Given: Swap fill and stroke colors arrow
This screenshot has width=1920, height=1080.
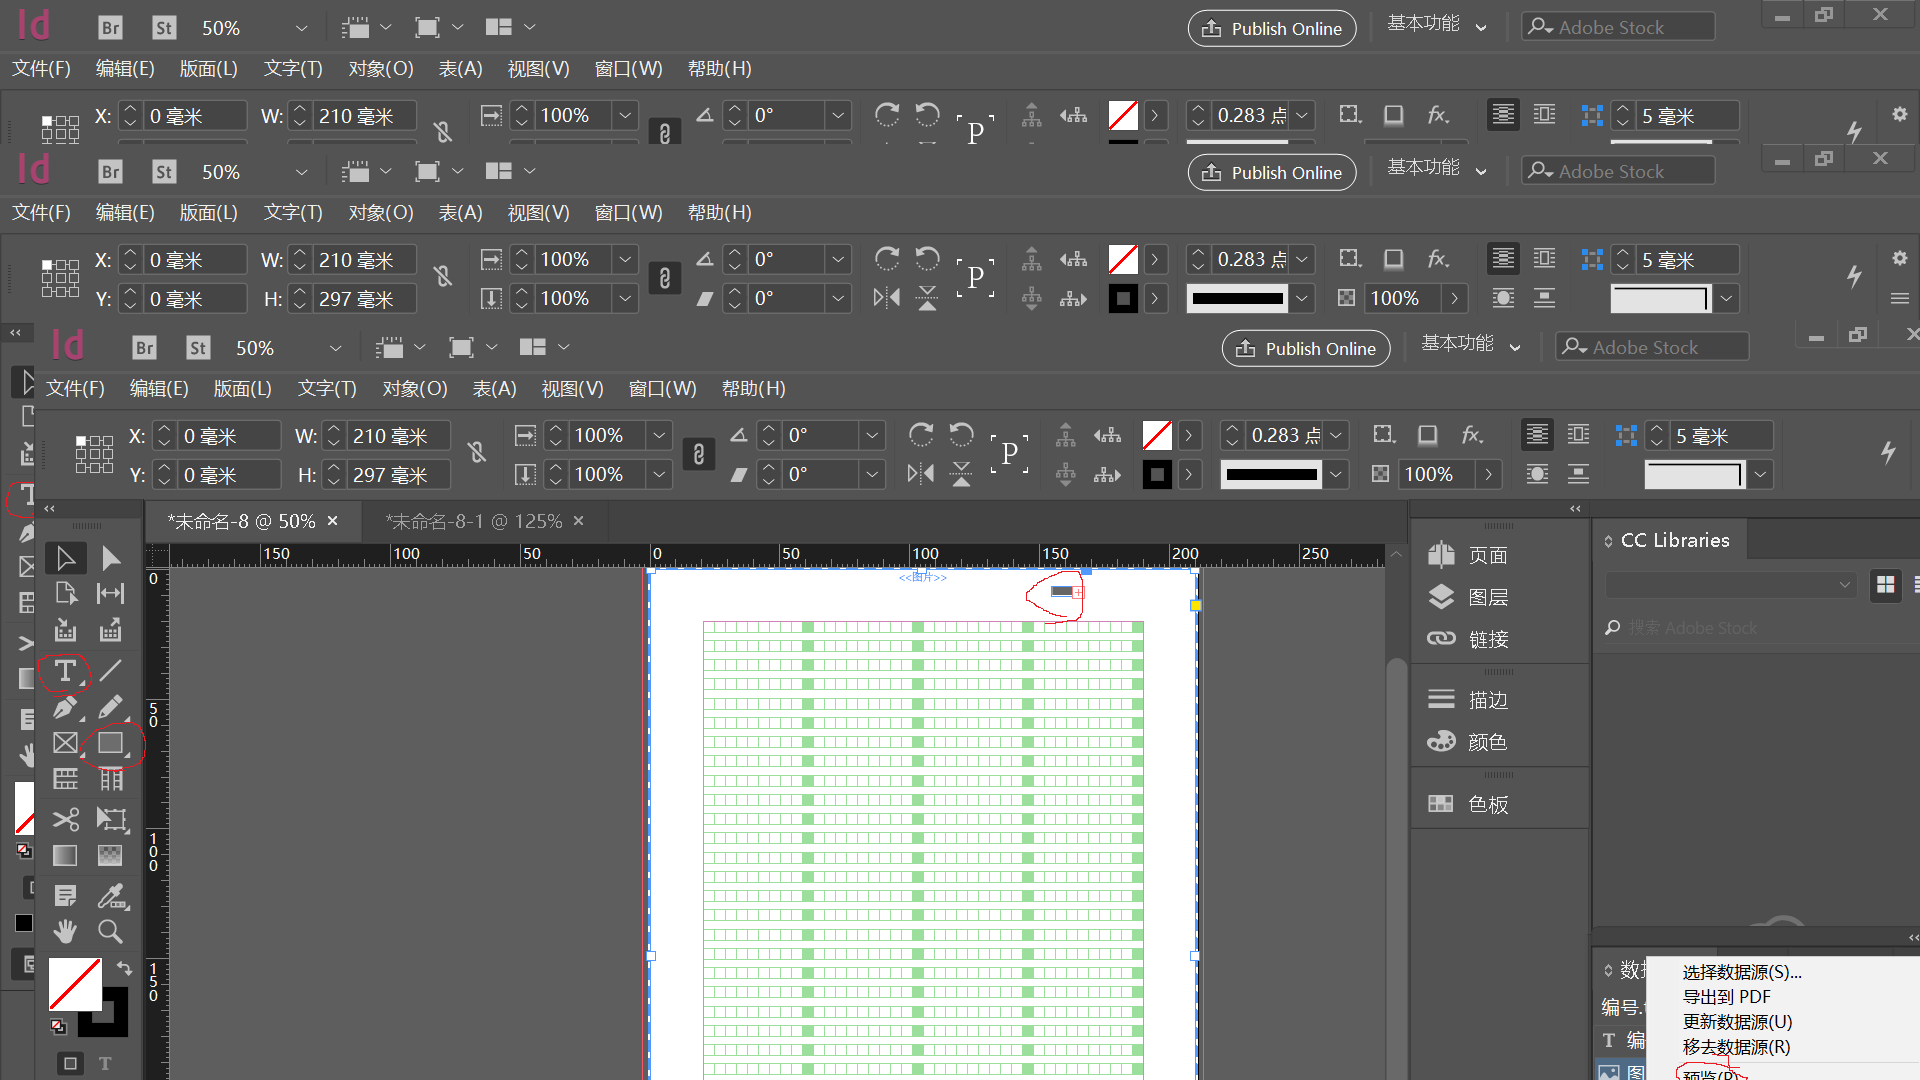Looking at the screenshot, I should pos(124,967).
